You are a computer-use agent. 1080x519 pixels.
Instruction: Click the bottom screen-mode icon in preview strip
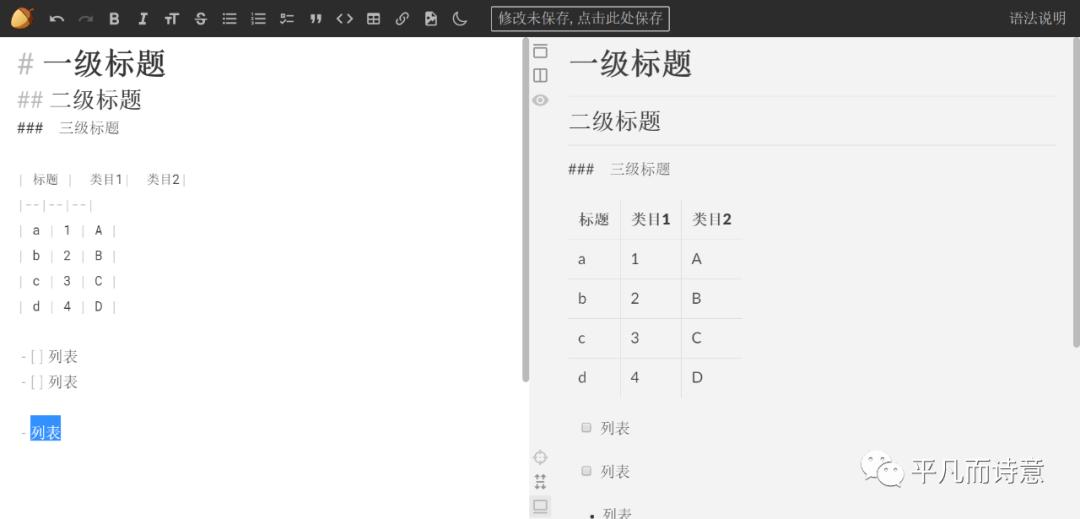click(x=541, y=507)
